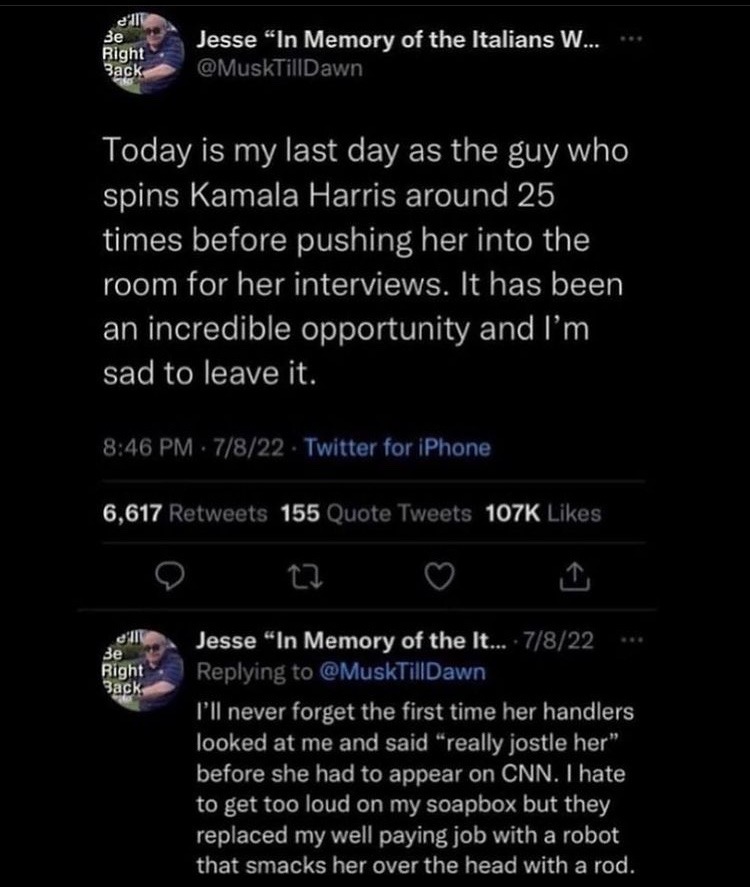Viewport: 750px width, 887px height.
Task: Show the 107K Likes list
Action: coord(543,513)
